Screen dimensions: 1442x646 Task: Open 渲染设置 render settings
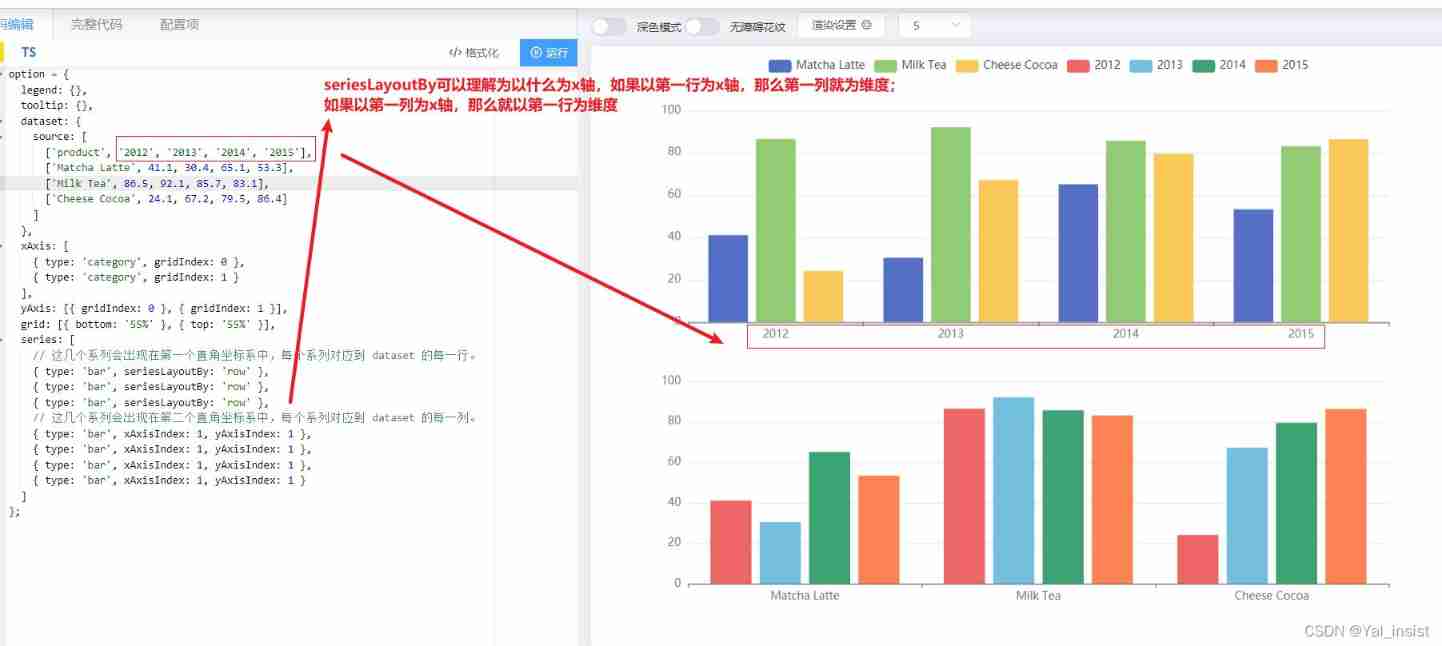click(x=841, y=25)
